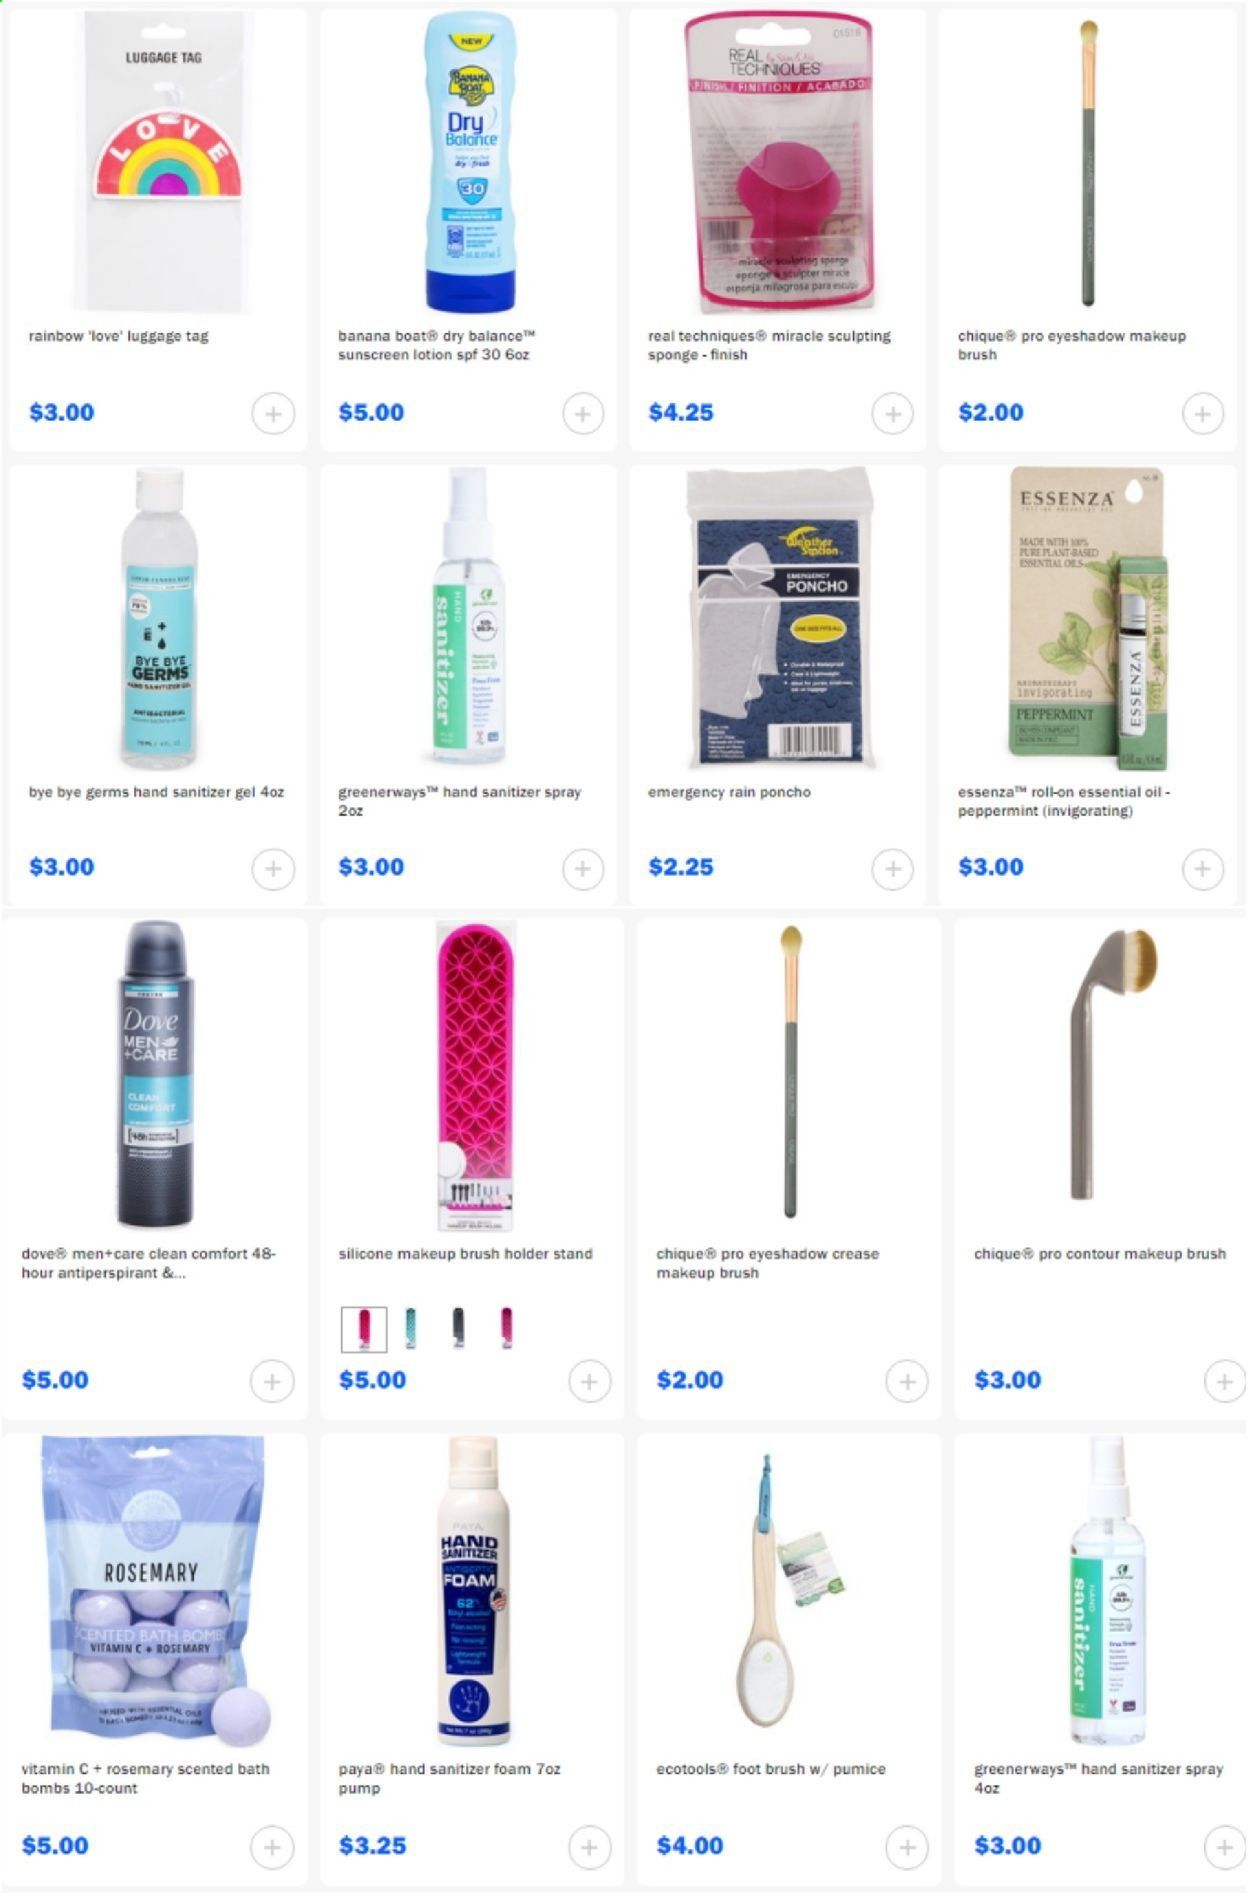Add Banana Boat sunscreen lotion to cart
Image resolution: width=1250 pixels, height=1896 pixels.
tap(583, 413)
